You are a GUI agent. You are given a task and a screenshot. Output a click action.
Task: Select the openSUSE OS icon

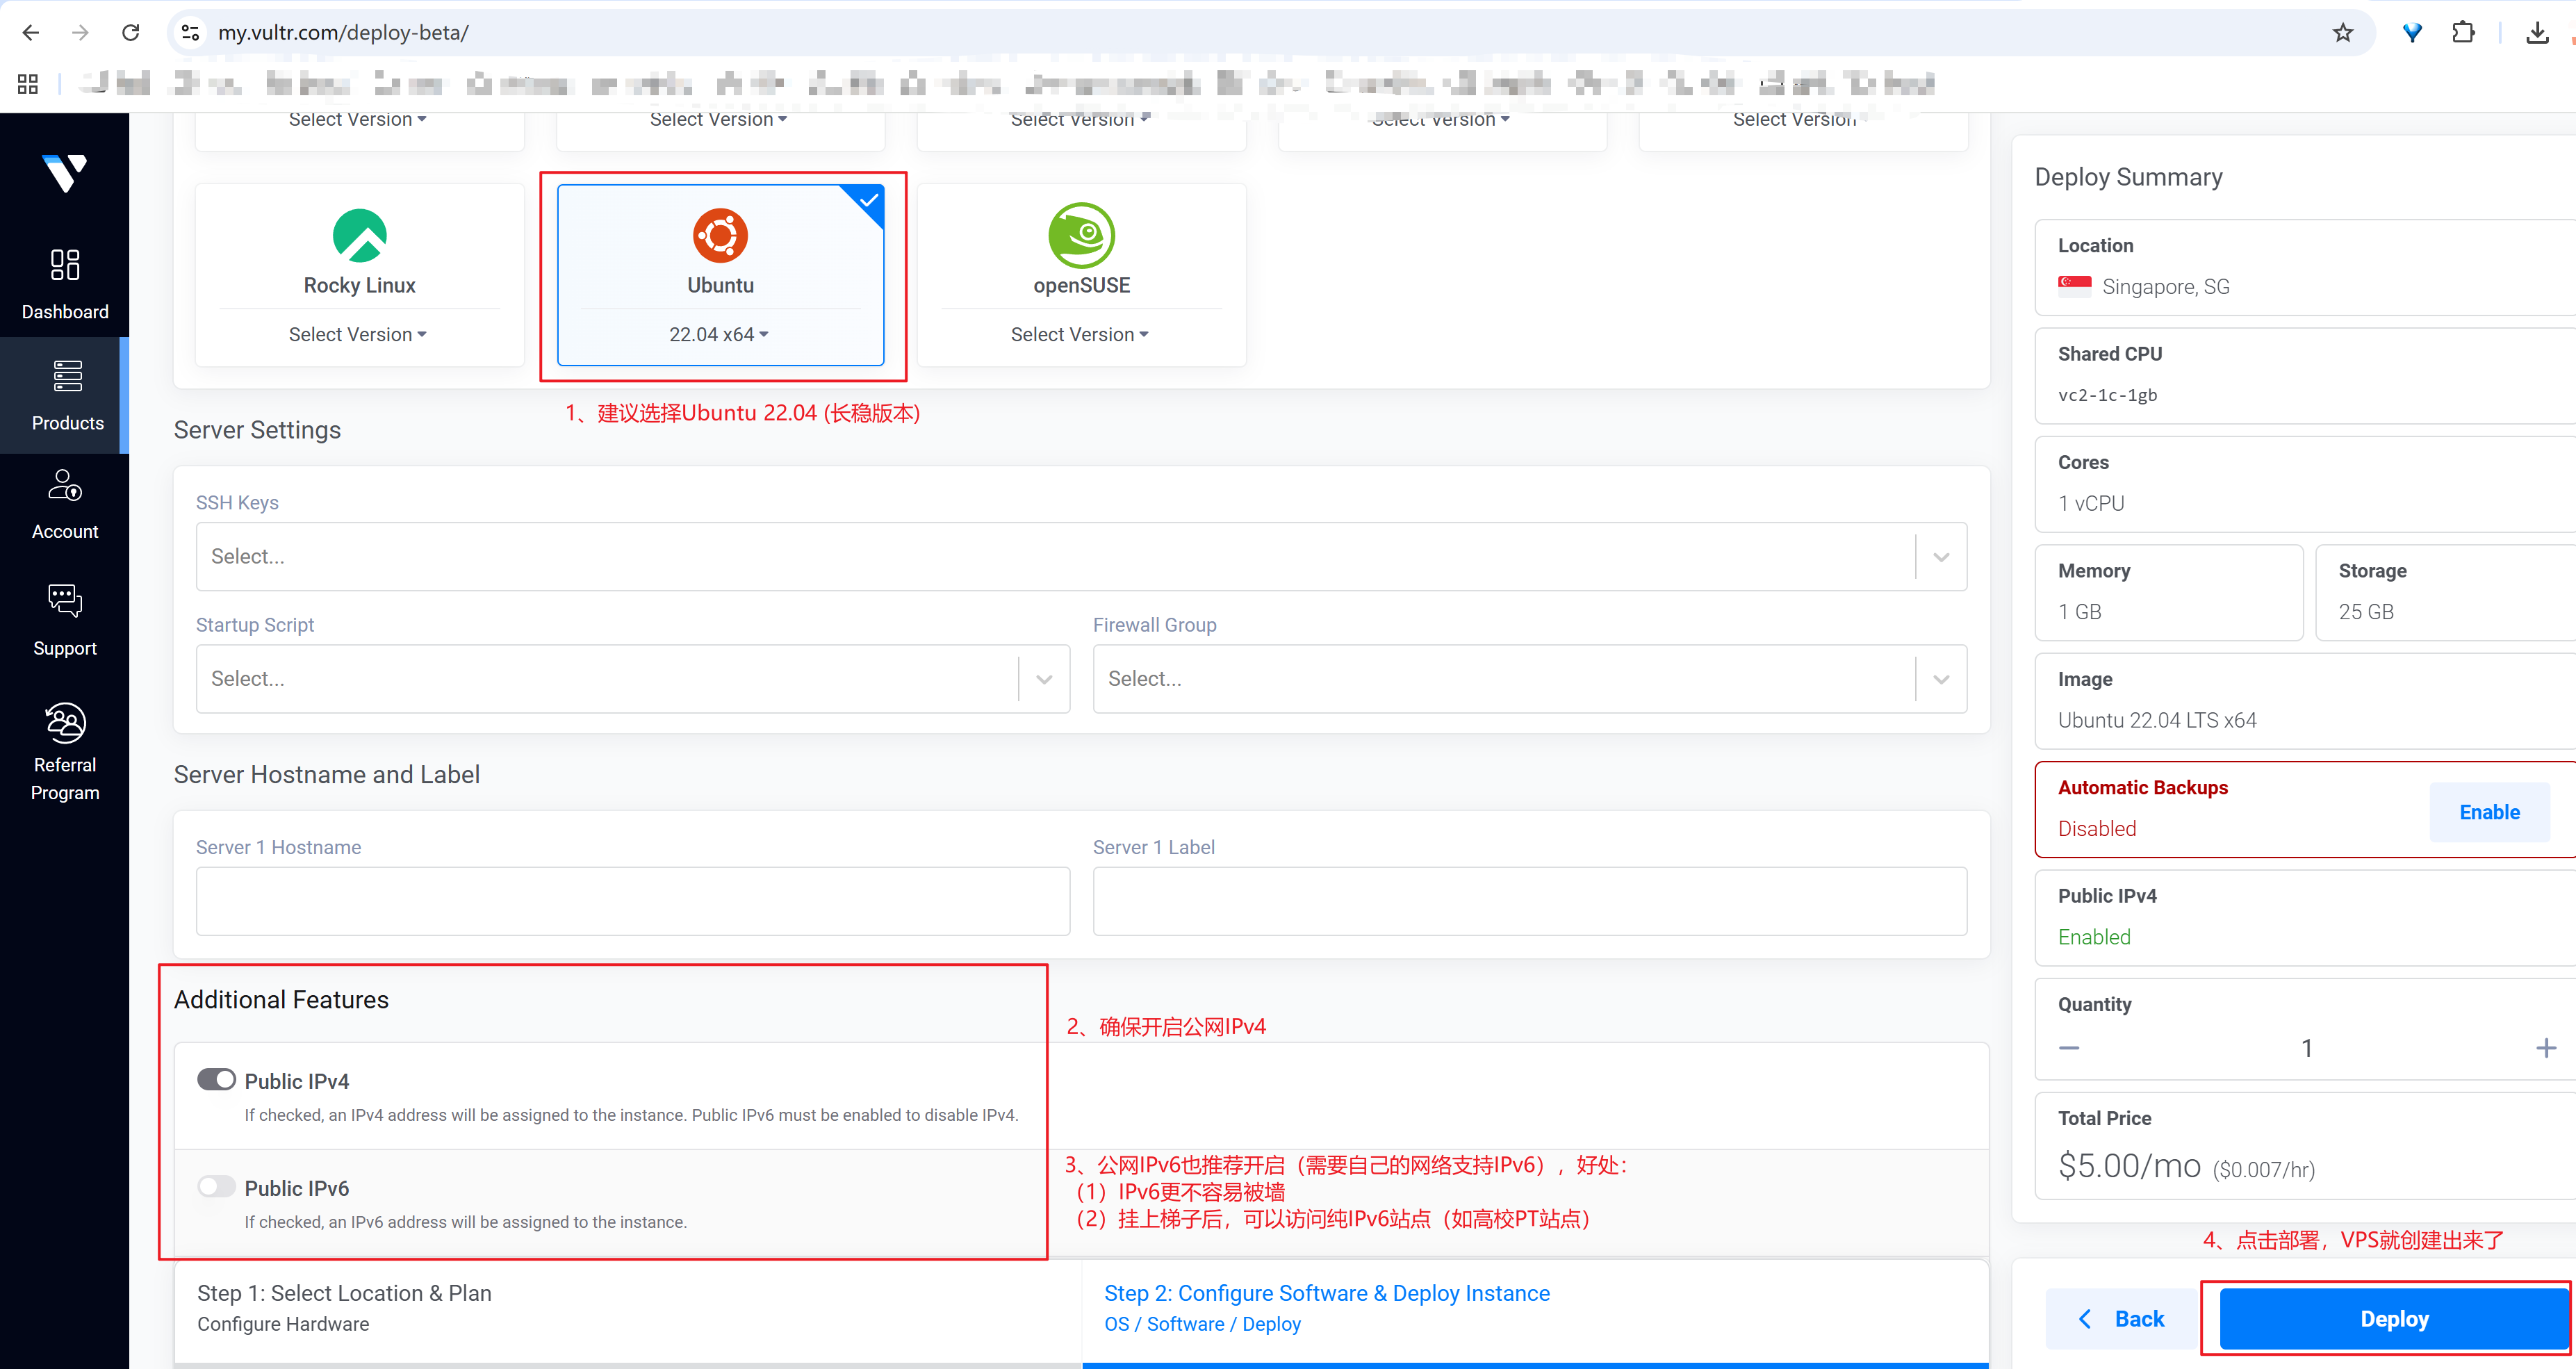1081,236
